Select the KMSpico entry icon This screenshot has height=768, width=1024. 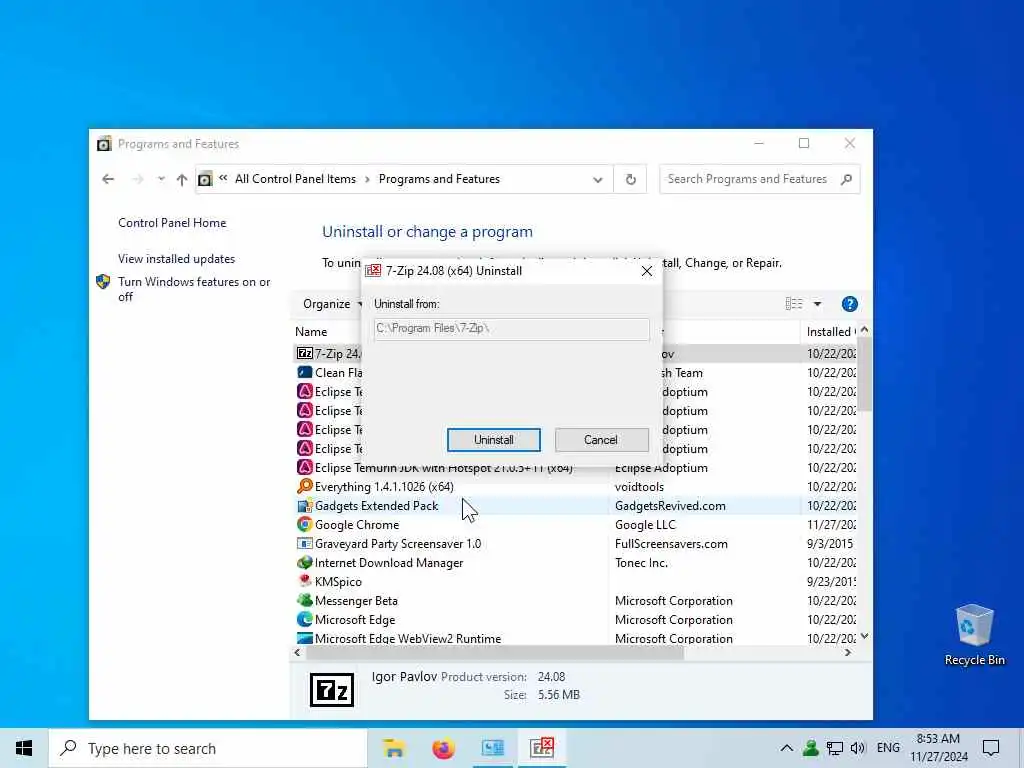pyautogui.click(x=304, y=581)
